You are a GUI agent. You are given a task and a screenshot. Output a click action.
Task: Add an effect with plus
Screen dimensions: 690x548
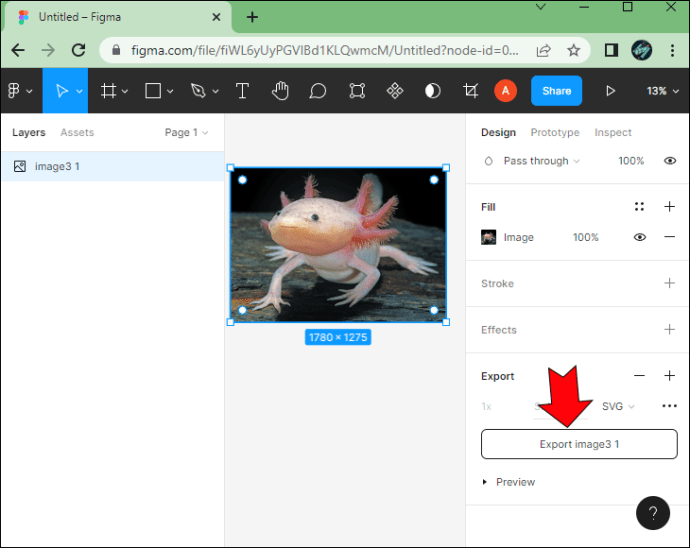pyautogui.click(x=669, y=329)
